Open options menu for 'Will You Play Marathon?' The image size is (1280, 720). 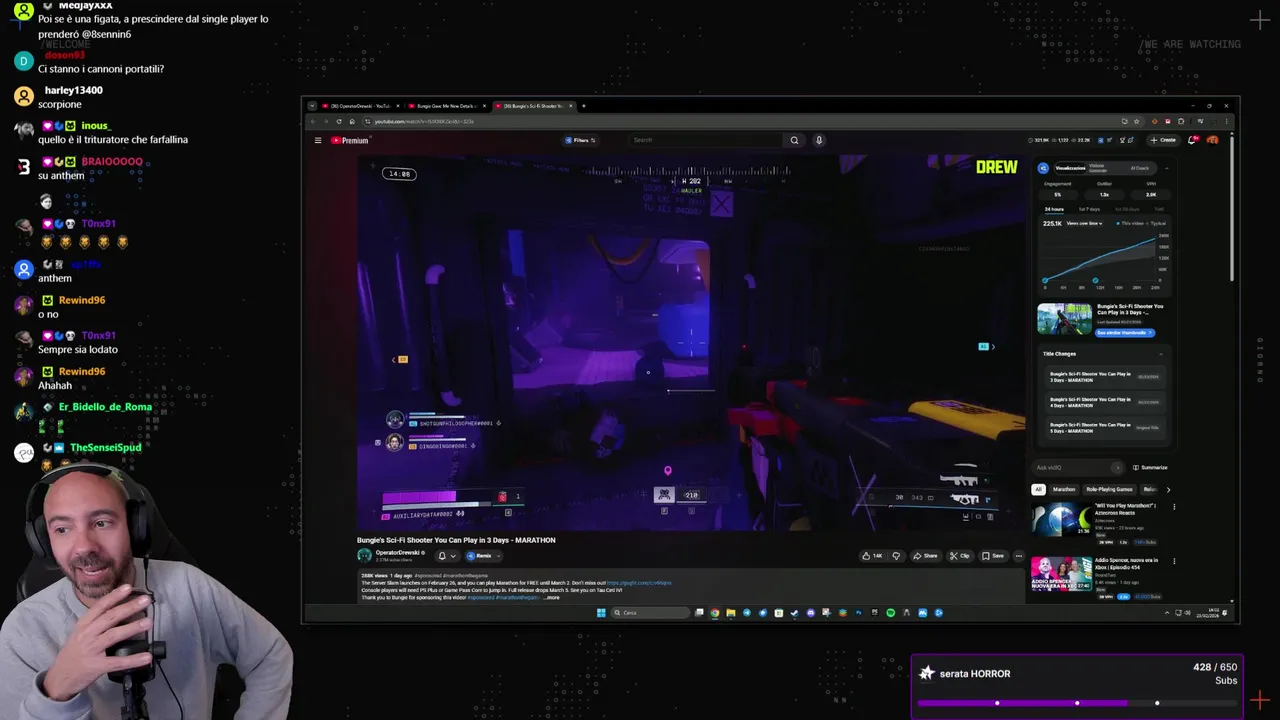(x=1174, y=507)
